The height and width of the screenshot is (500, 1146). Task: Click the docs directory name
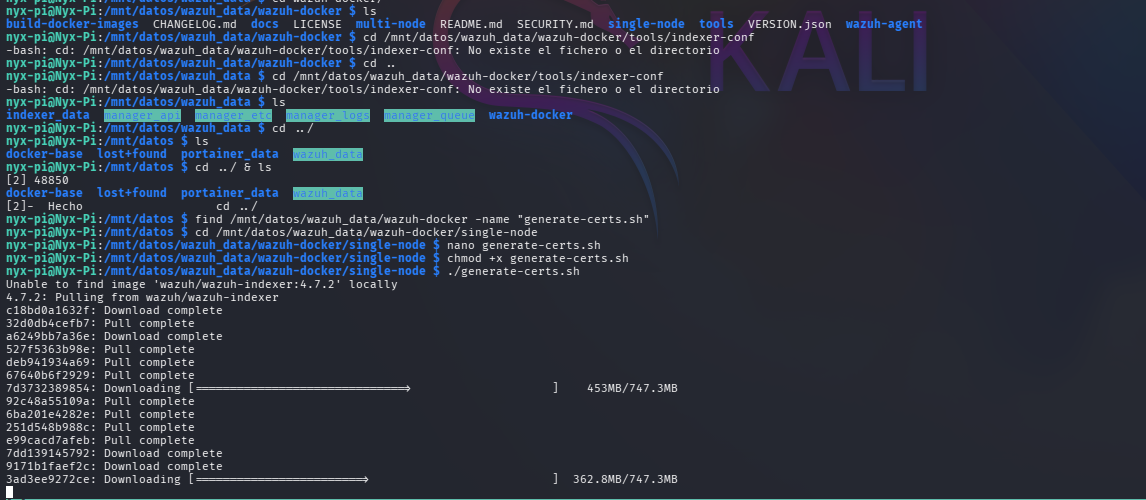264,24
